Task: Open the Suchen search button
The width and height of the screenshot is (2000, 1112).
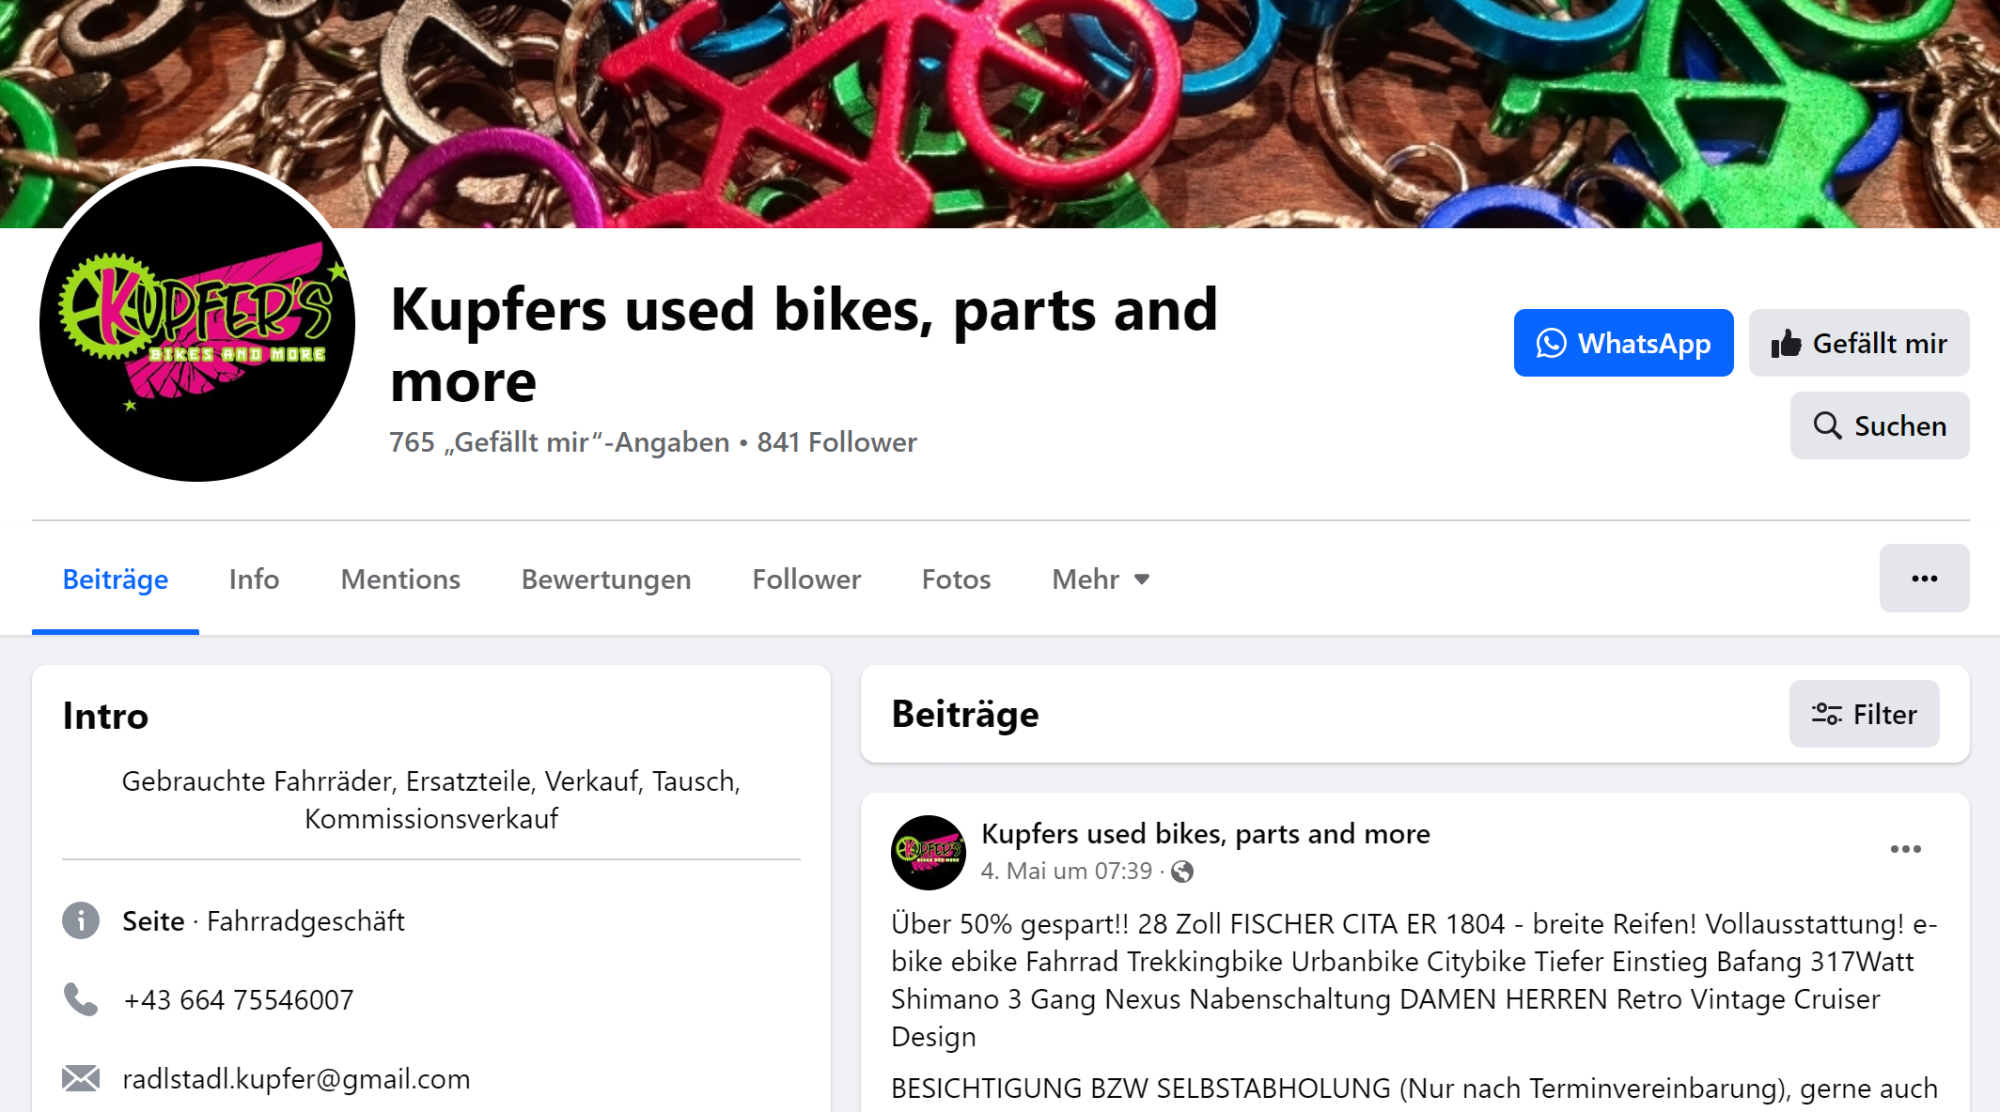Action: 1879,426
